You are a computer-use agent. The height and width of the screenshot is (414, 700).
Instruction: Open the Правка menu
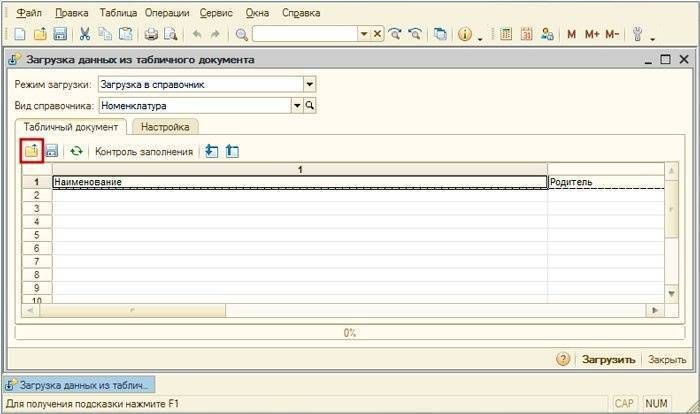(x=71, y=13)
